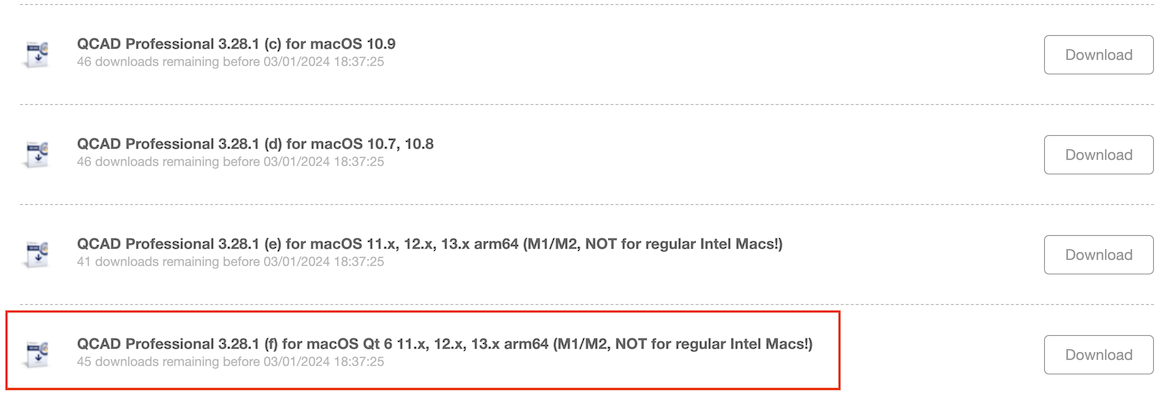Image resolution: width=1171 pixels, height=404 pixels.
Task: Download QCAD Professional 3.28.1 (c) for macOS 10.9
Action: [1098, 55]
